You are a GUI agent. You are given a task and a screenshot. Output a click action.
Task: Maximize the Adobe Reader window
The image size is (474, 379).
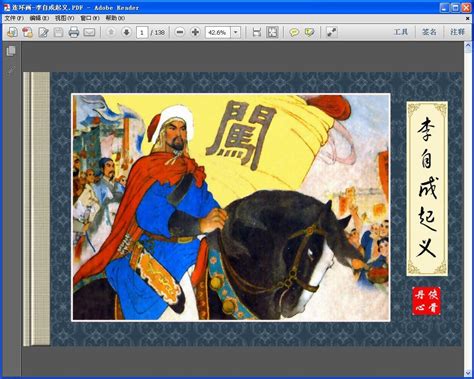(455, 8)
